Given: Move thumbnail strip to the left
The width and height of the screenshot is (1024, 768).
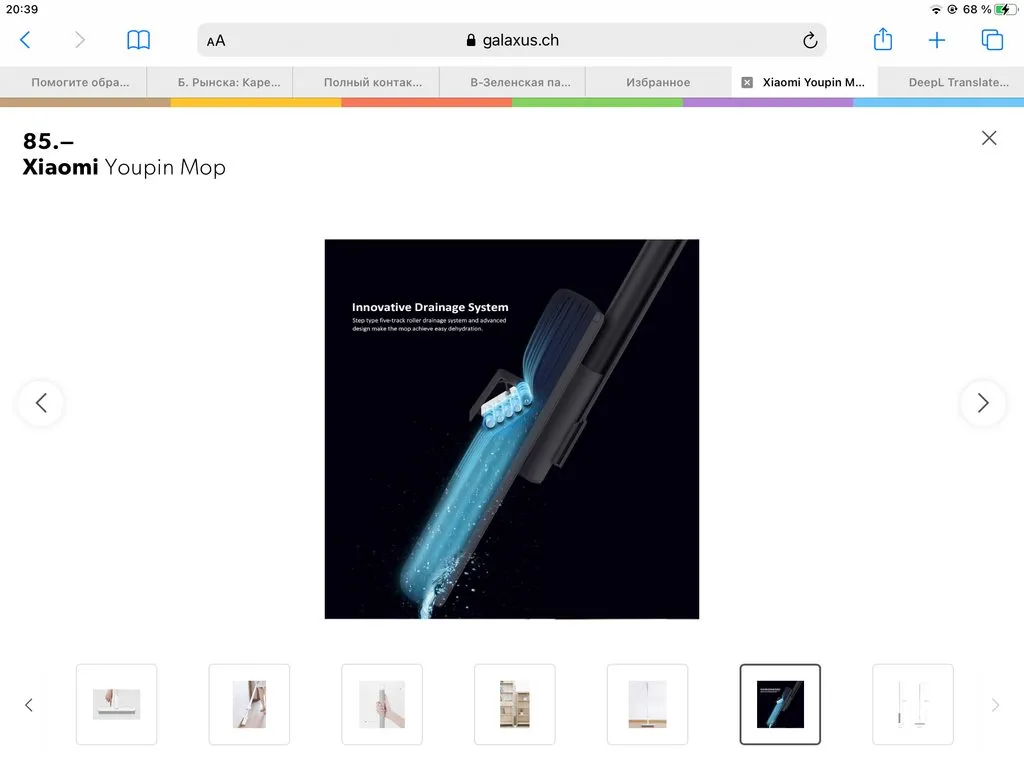Looking at the screenshot, I should (x=29, y=705).
